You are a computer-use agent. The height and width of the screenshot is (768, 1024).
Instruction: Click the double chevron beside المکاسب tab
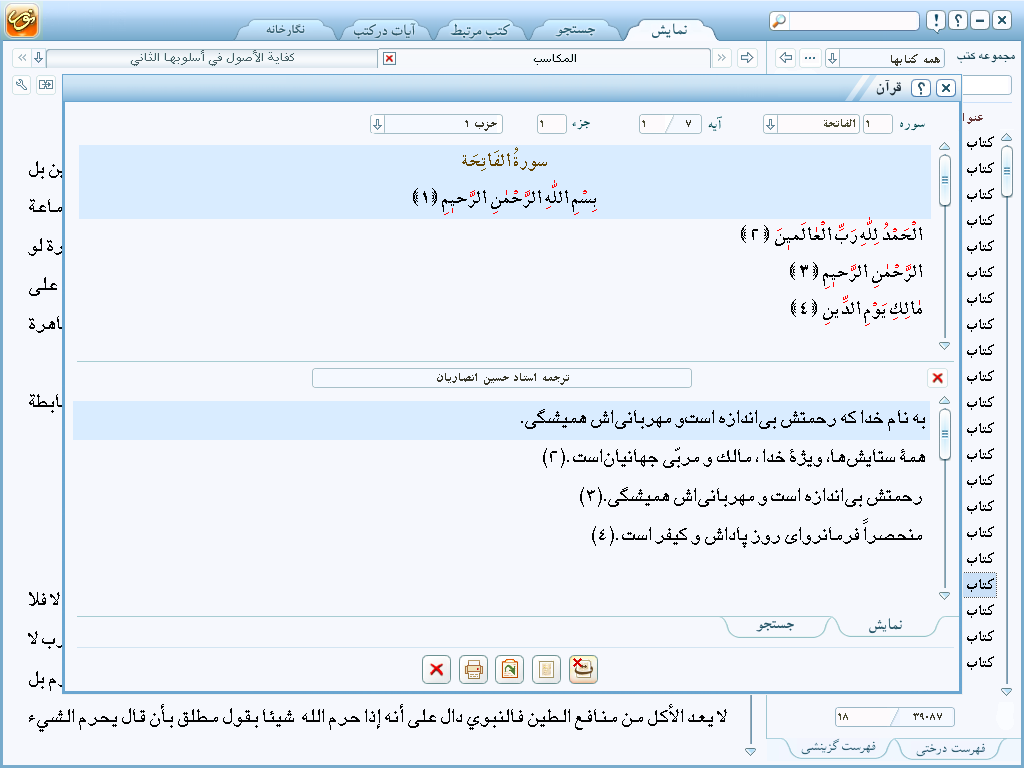pos(722,58)
